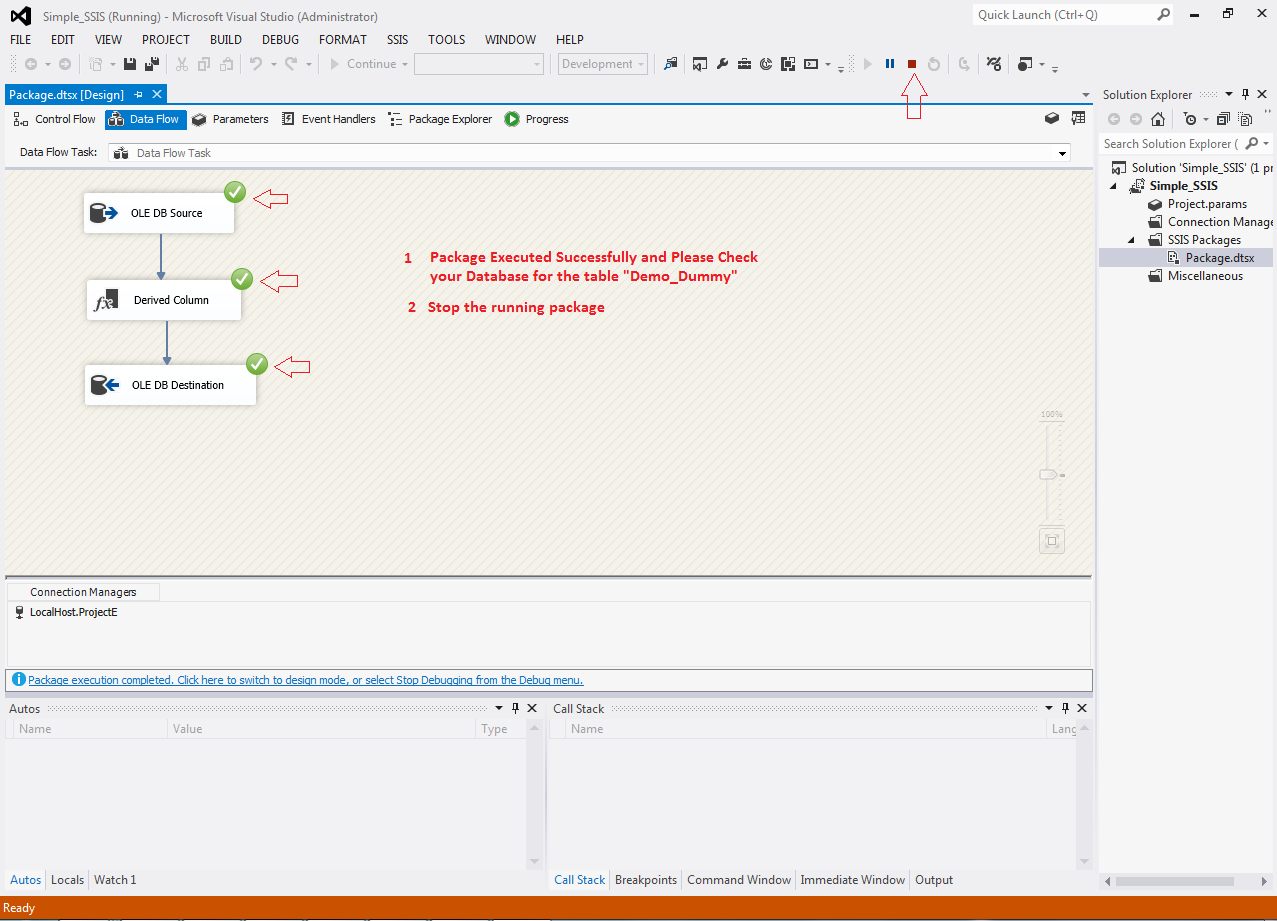The image size is (1277, 921).
Task: Click the Restart debugging icon
Action: pyautogui.click(x=934, y=64)
